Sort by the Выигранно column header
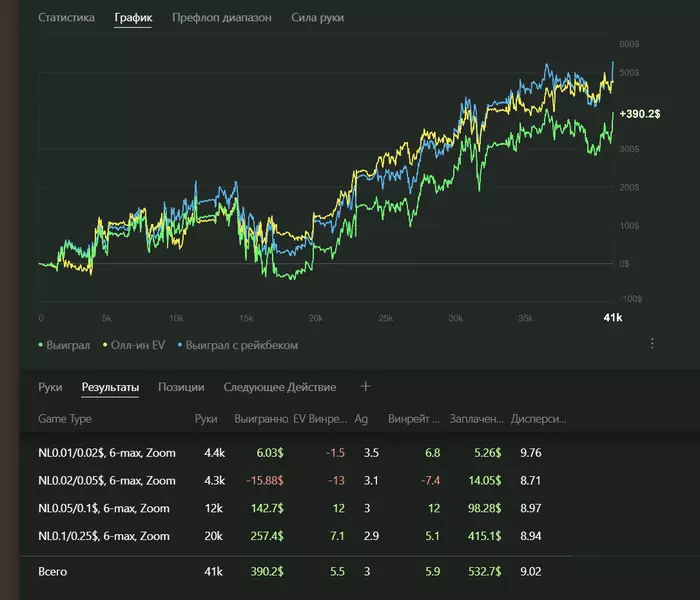The image size is (700, 600). (259, 419)
